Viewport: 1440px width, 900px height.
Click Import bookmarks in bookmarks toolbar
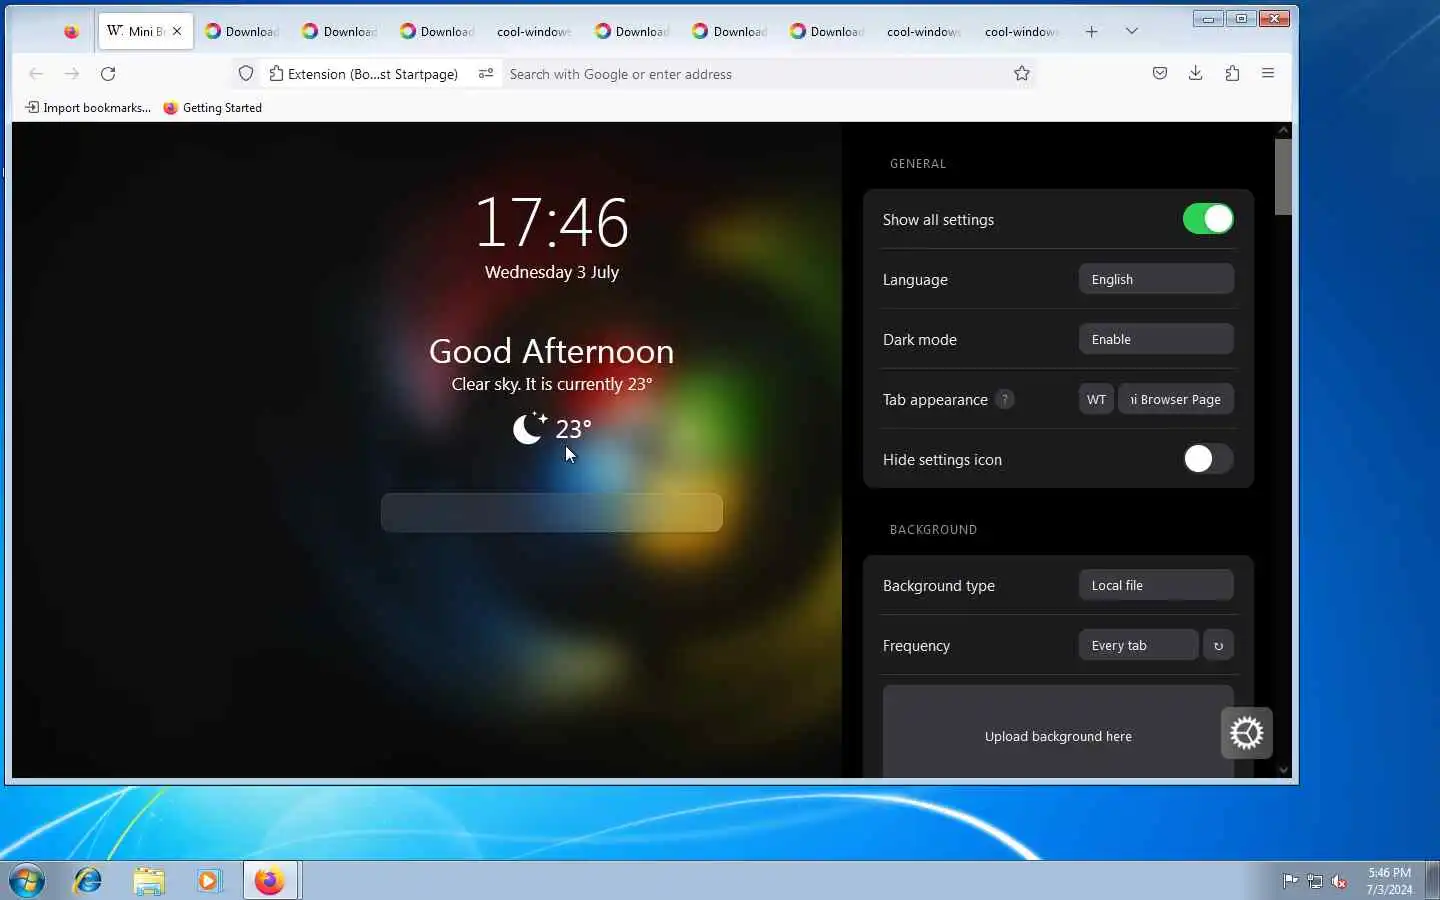[x=88, y=108]
